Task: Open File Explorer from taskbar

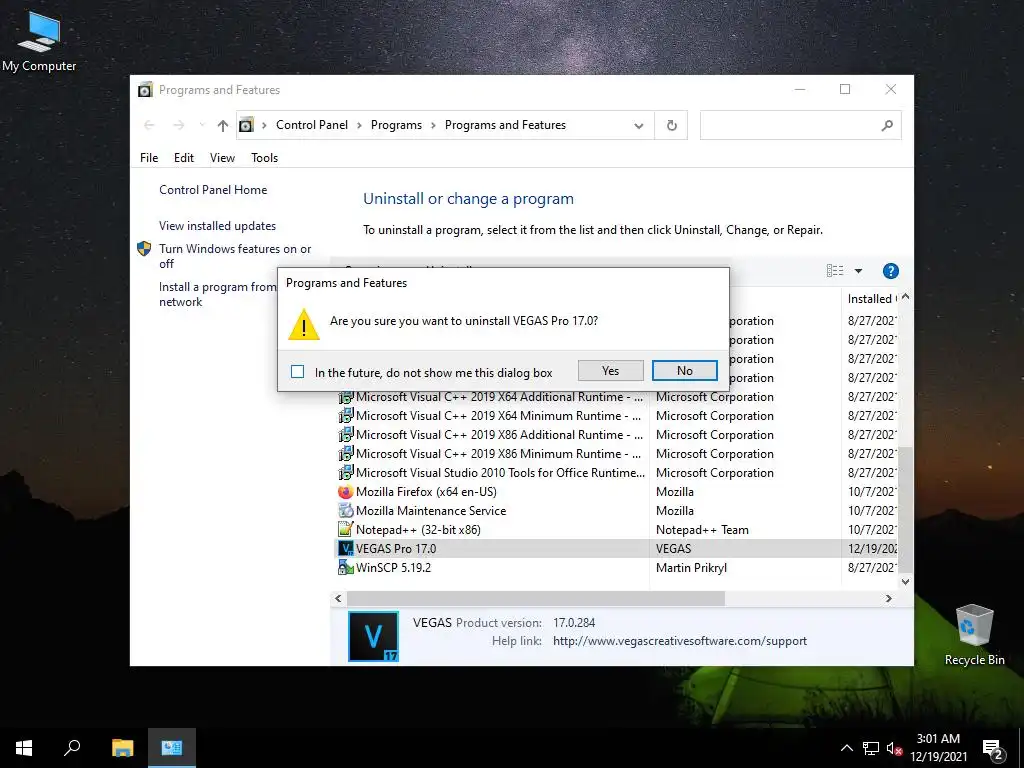Action: click(122, 748)
